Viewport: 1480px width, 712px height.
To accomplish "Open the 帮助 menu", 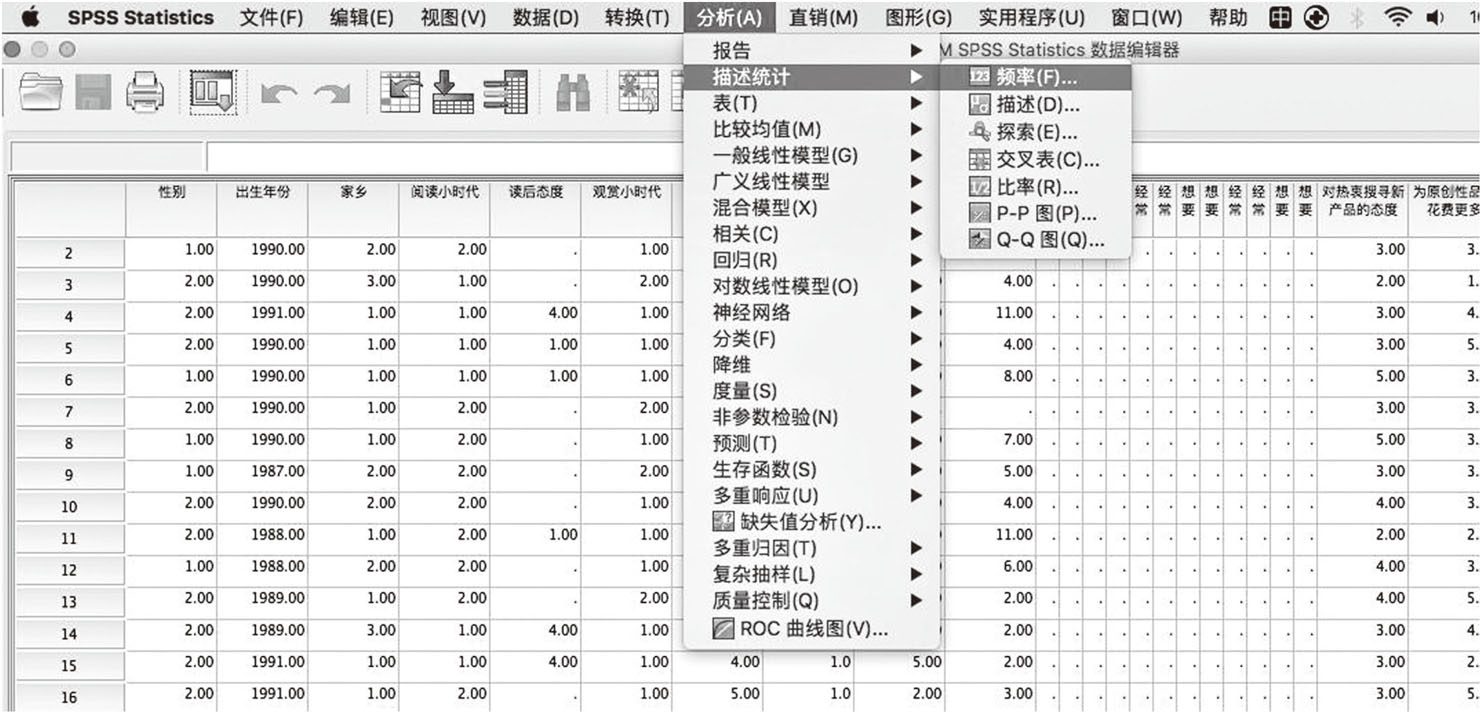I will click(1227, 17).
